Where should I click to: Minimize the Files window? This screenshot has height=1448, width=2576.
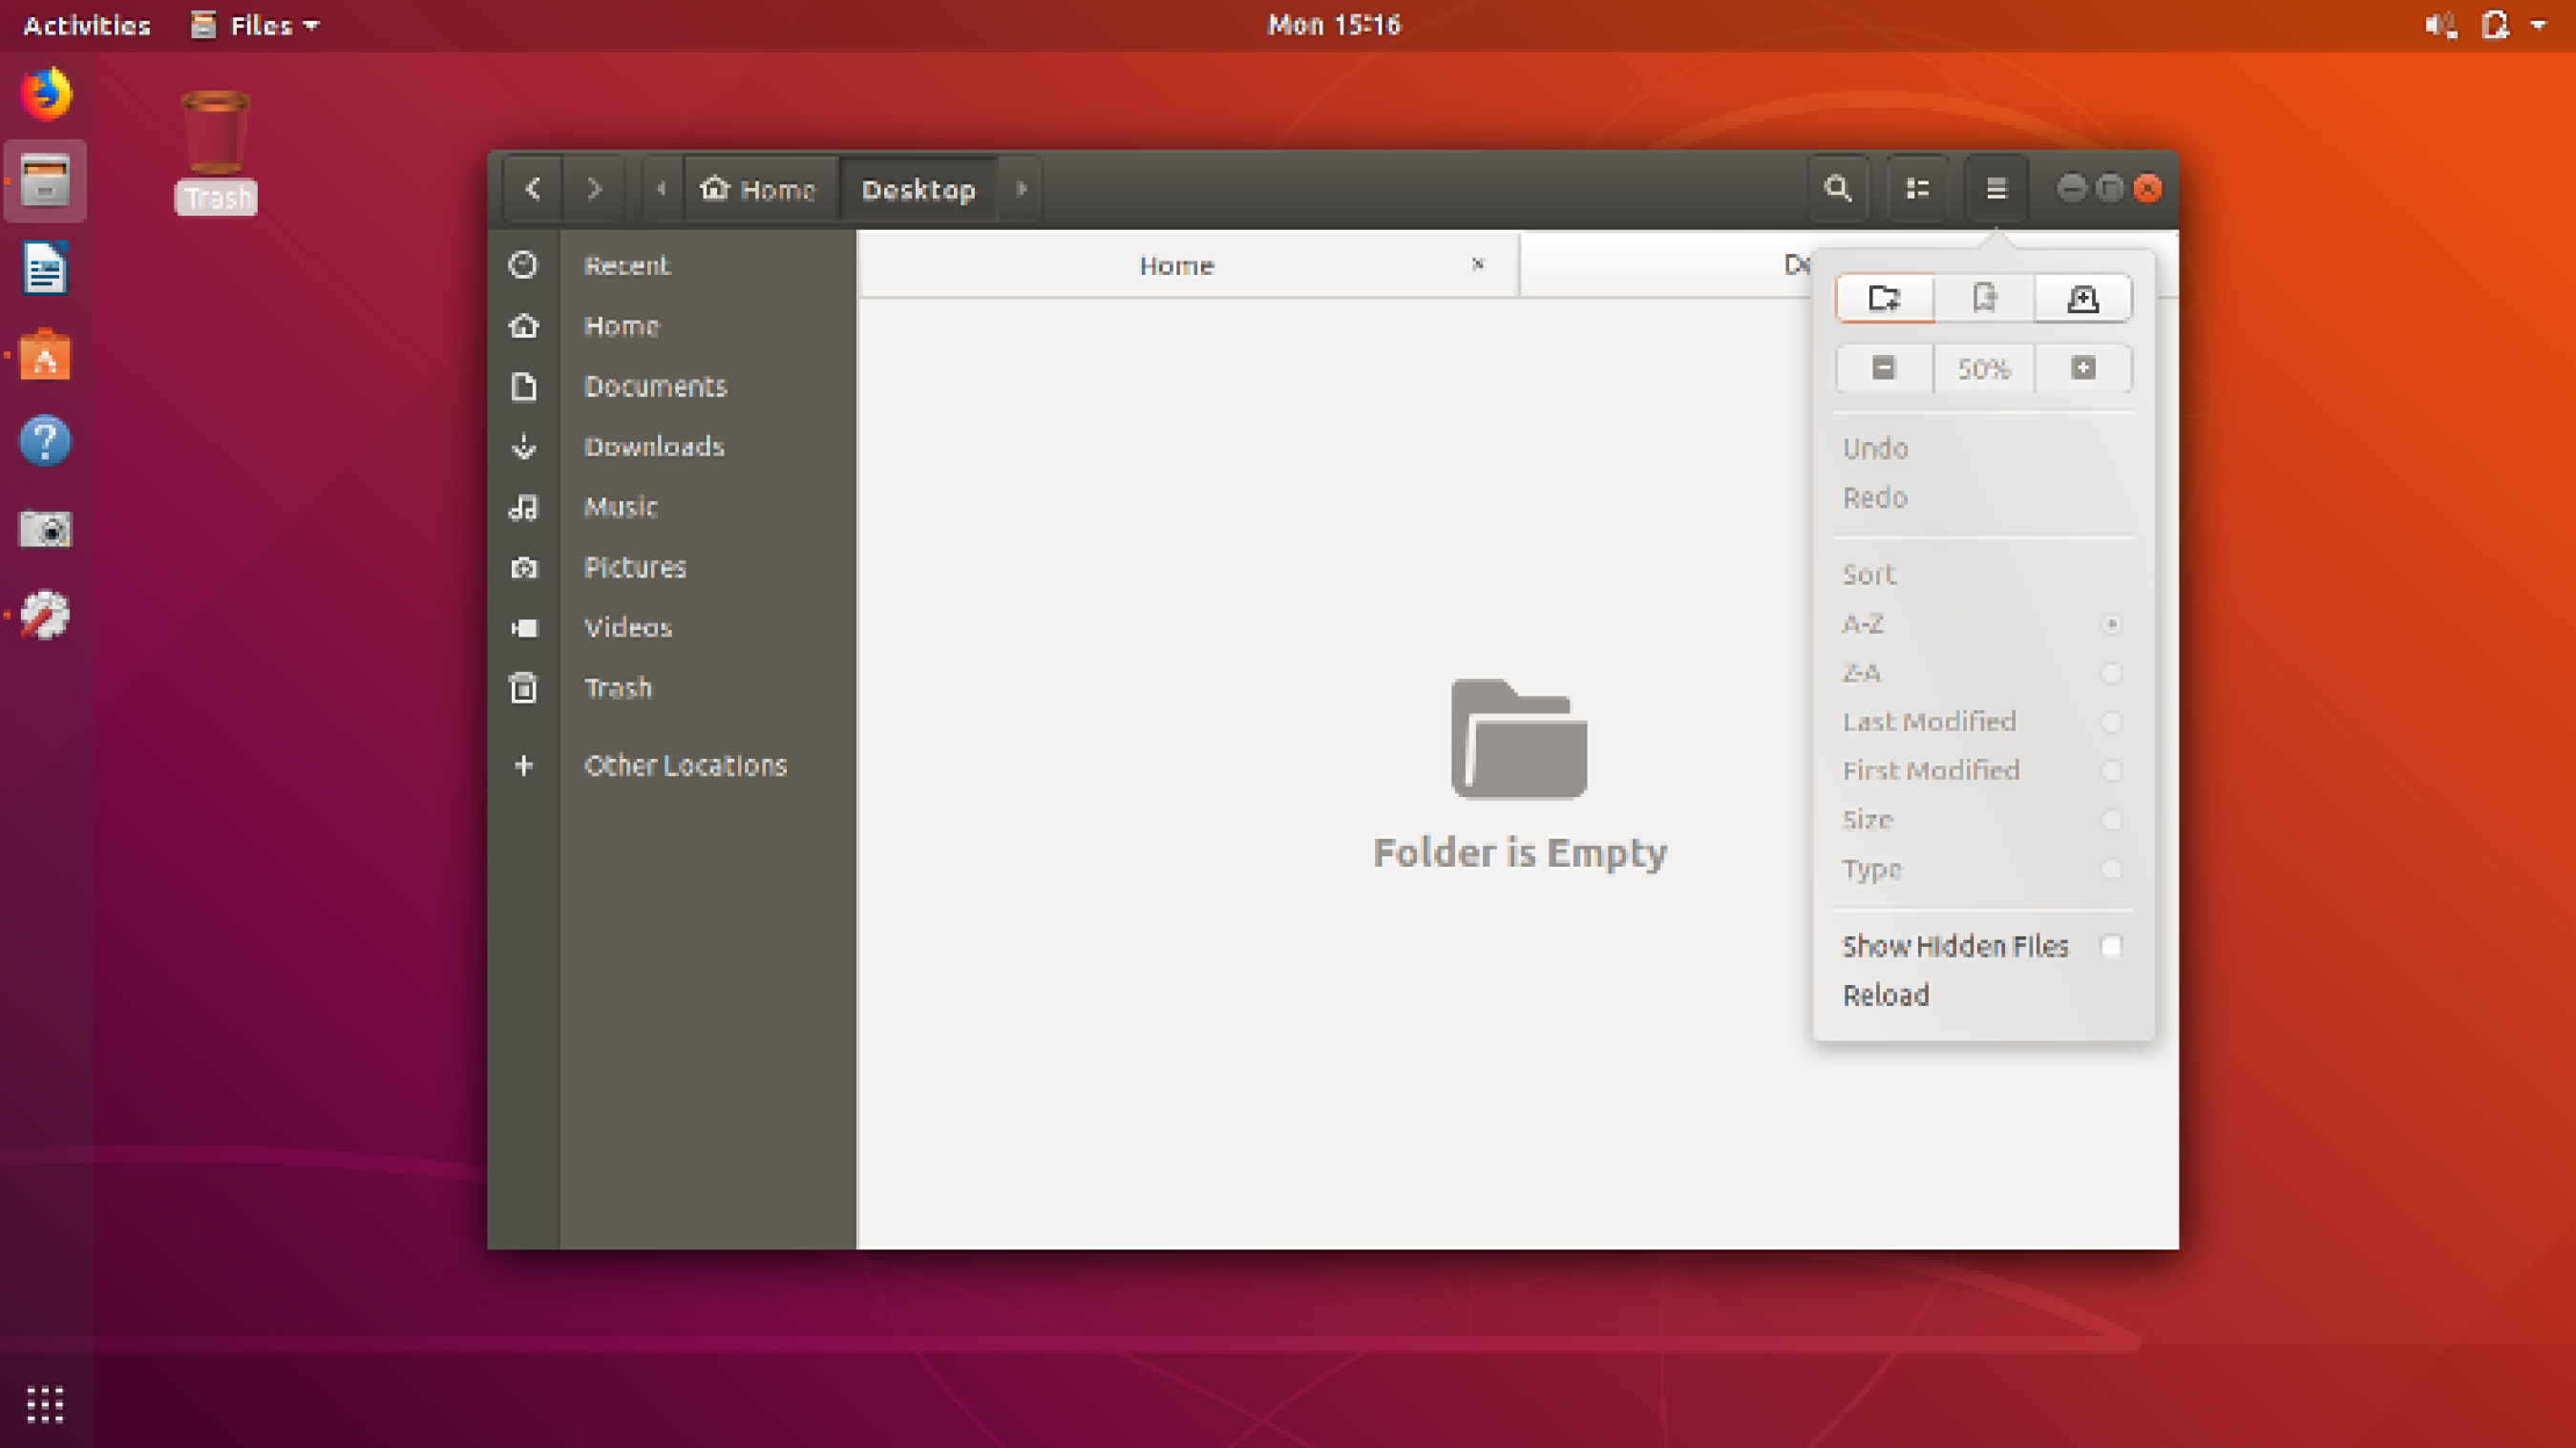2072,189
